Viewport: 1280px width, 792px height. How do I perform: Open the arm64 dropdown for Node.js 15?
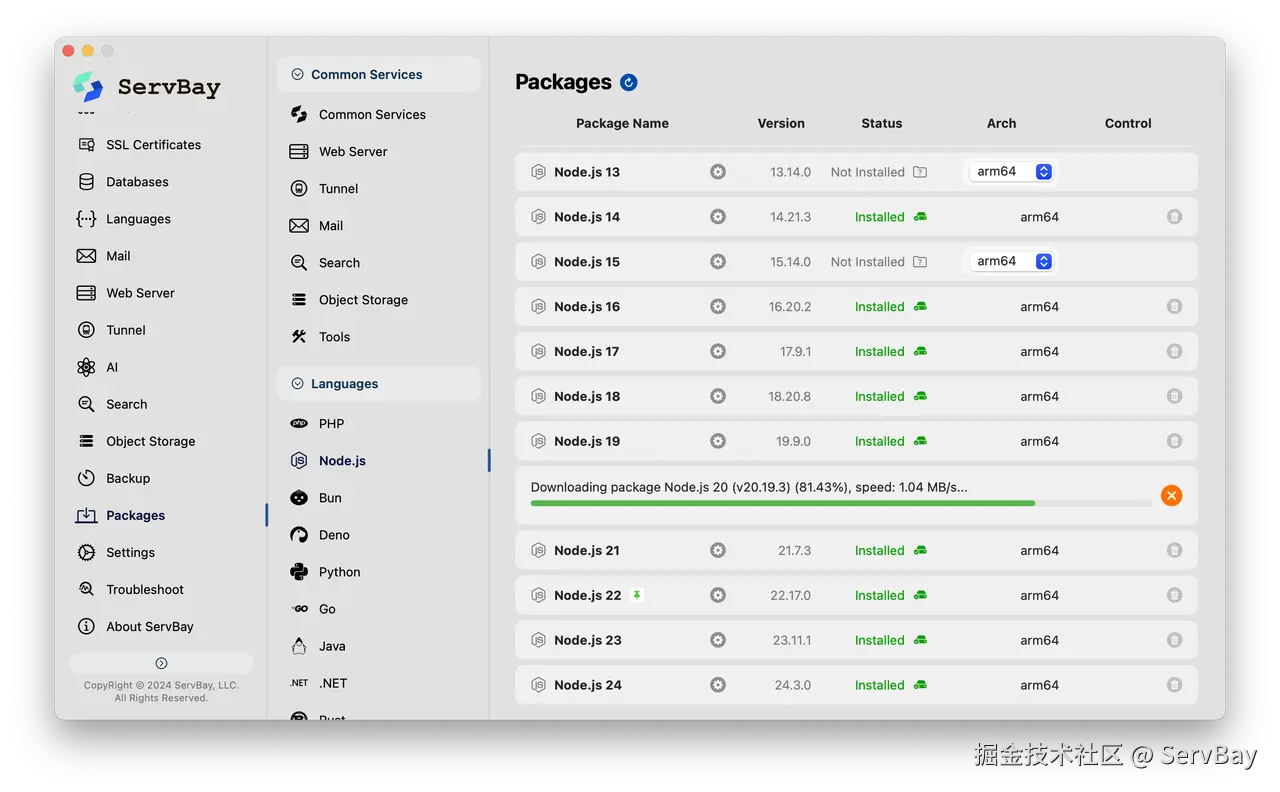click(1011, 261)
